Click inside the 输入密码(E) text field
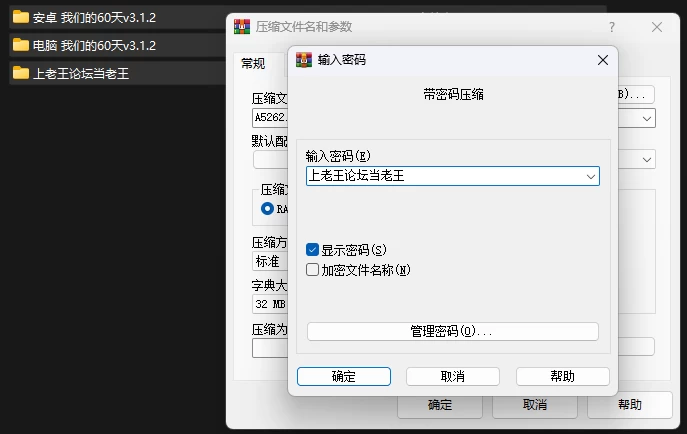This screenshot has width=687, height=434. point(445,176)
